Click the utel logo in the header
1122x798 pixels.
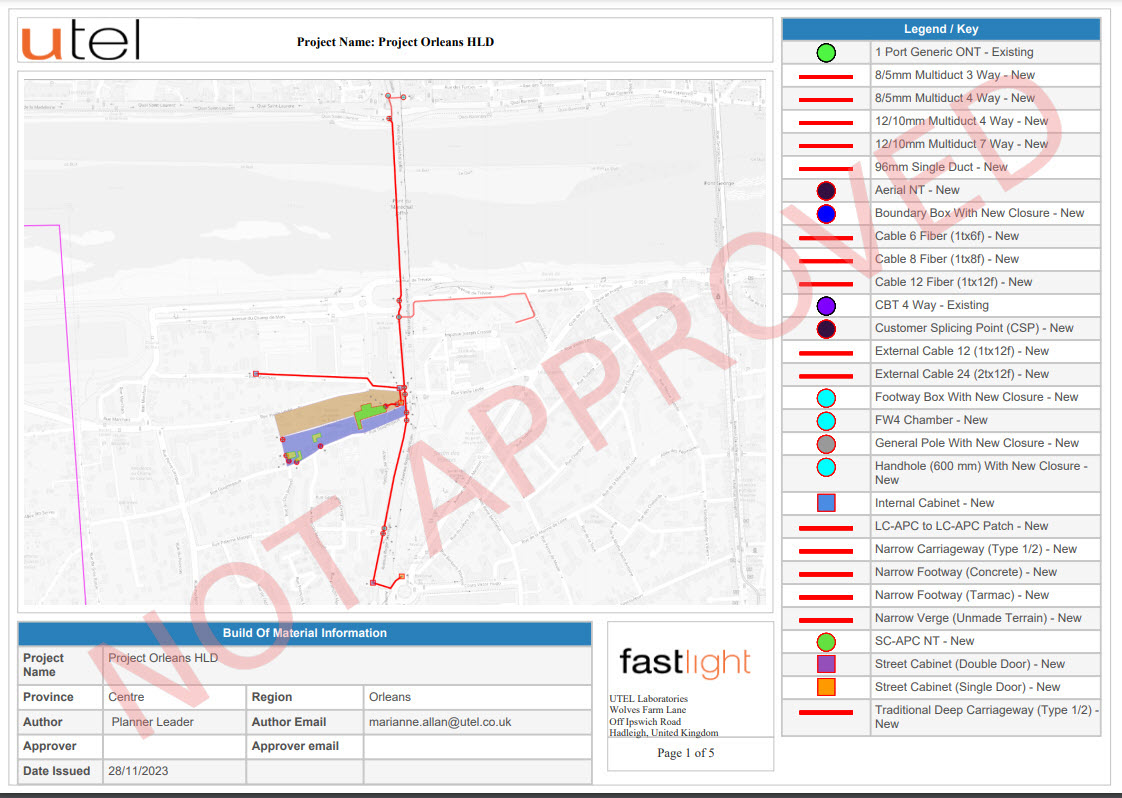coord(80,40)
